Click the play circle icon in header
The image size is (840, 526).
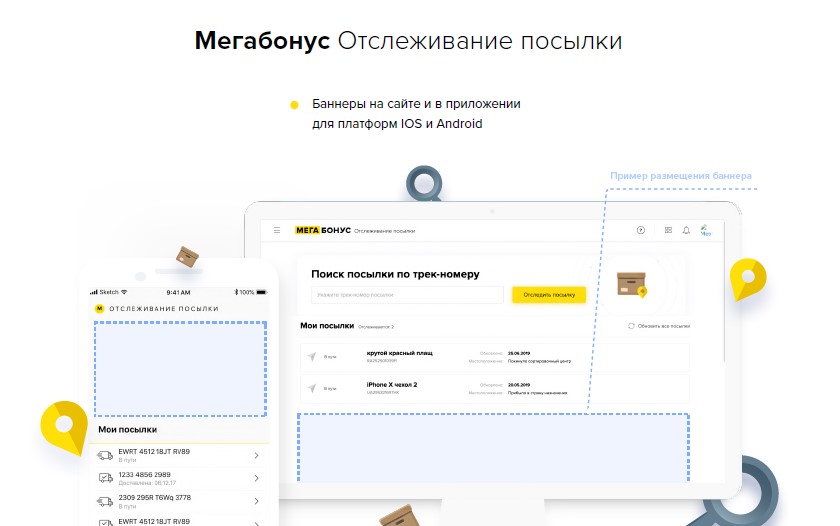tap(641, 230)
